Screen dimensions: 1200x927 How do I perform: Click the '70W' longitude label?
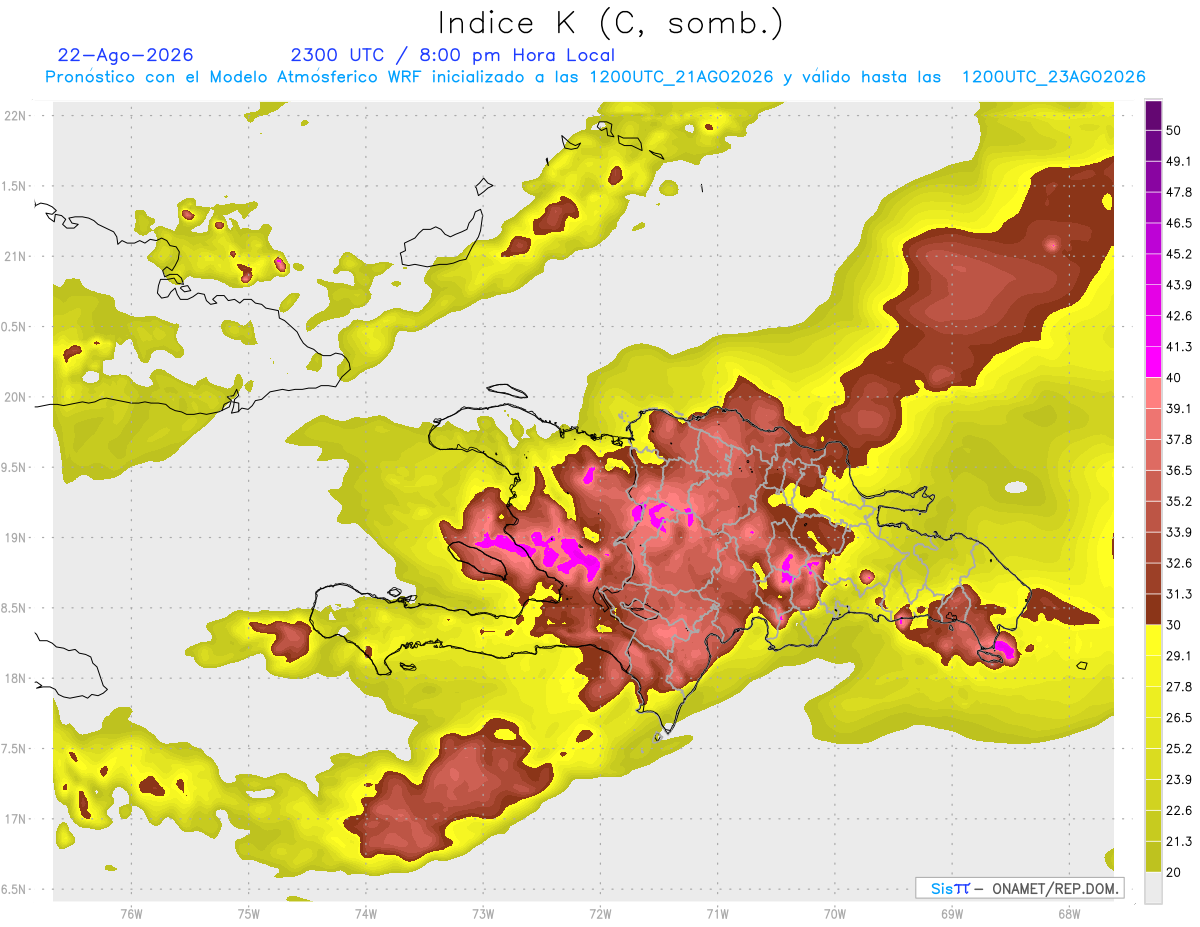point(835,913)
